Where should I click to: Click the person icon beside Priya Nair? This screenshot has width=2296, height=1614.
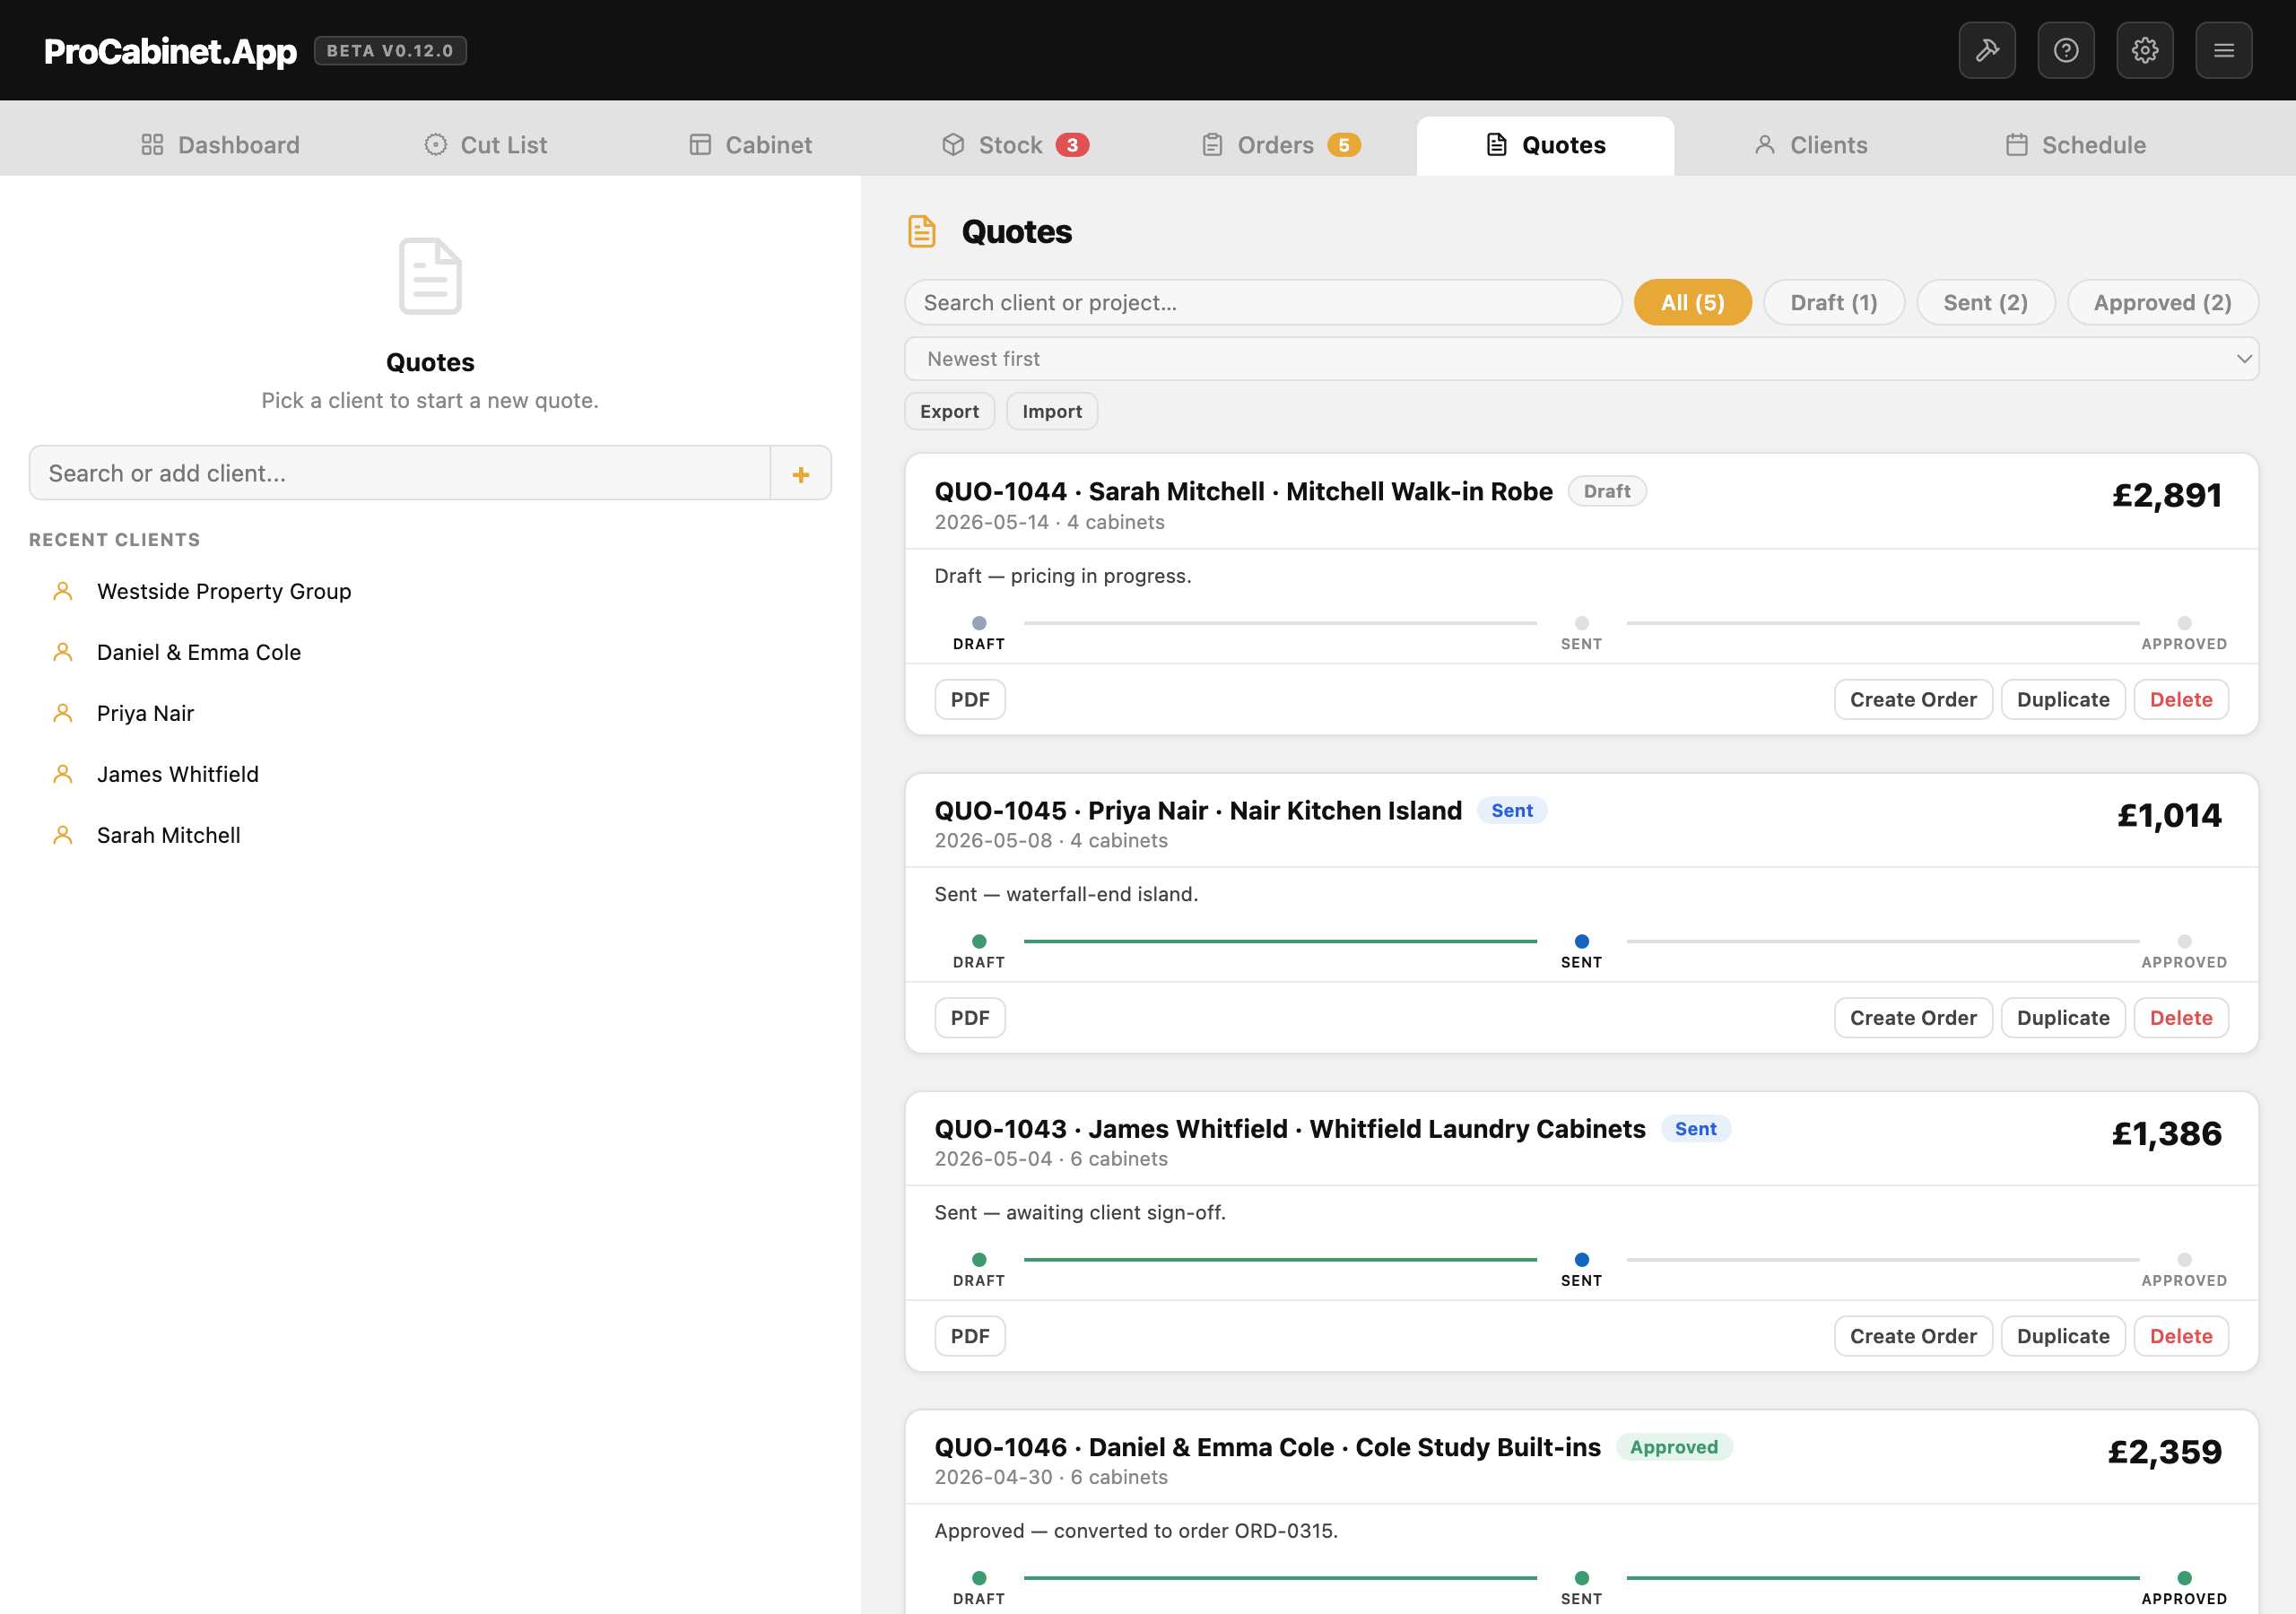coord(63,713)
